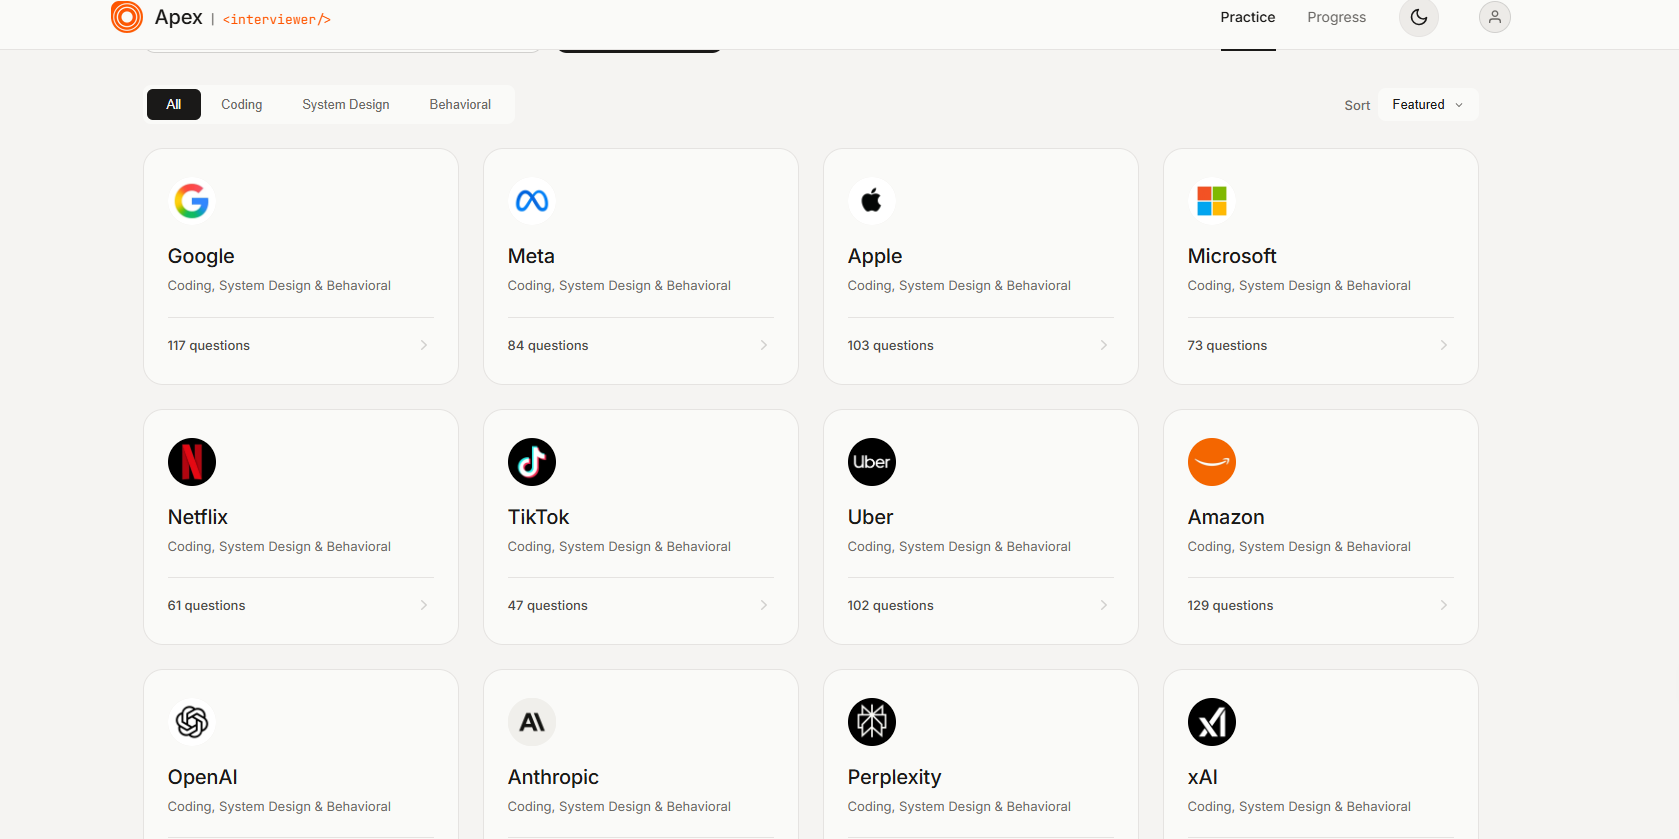Image resolution: width=1679 pixels, height=839 pixels.
Task: Expand Netflix's 61 questions chevron
Action: 424,605
